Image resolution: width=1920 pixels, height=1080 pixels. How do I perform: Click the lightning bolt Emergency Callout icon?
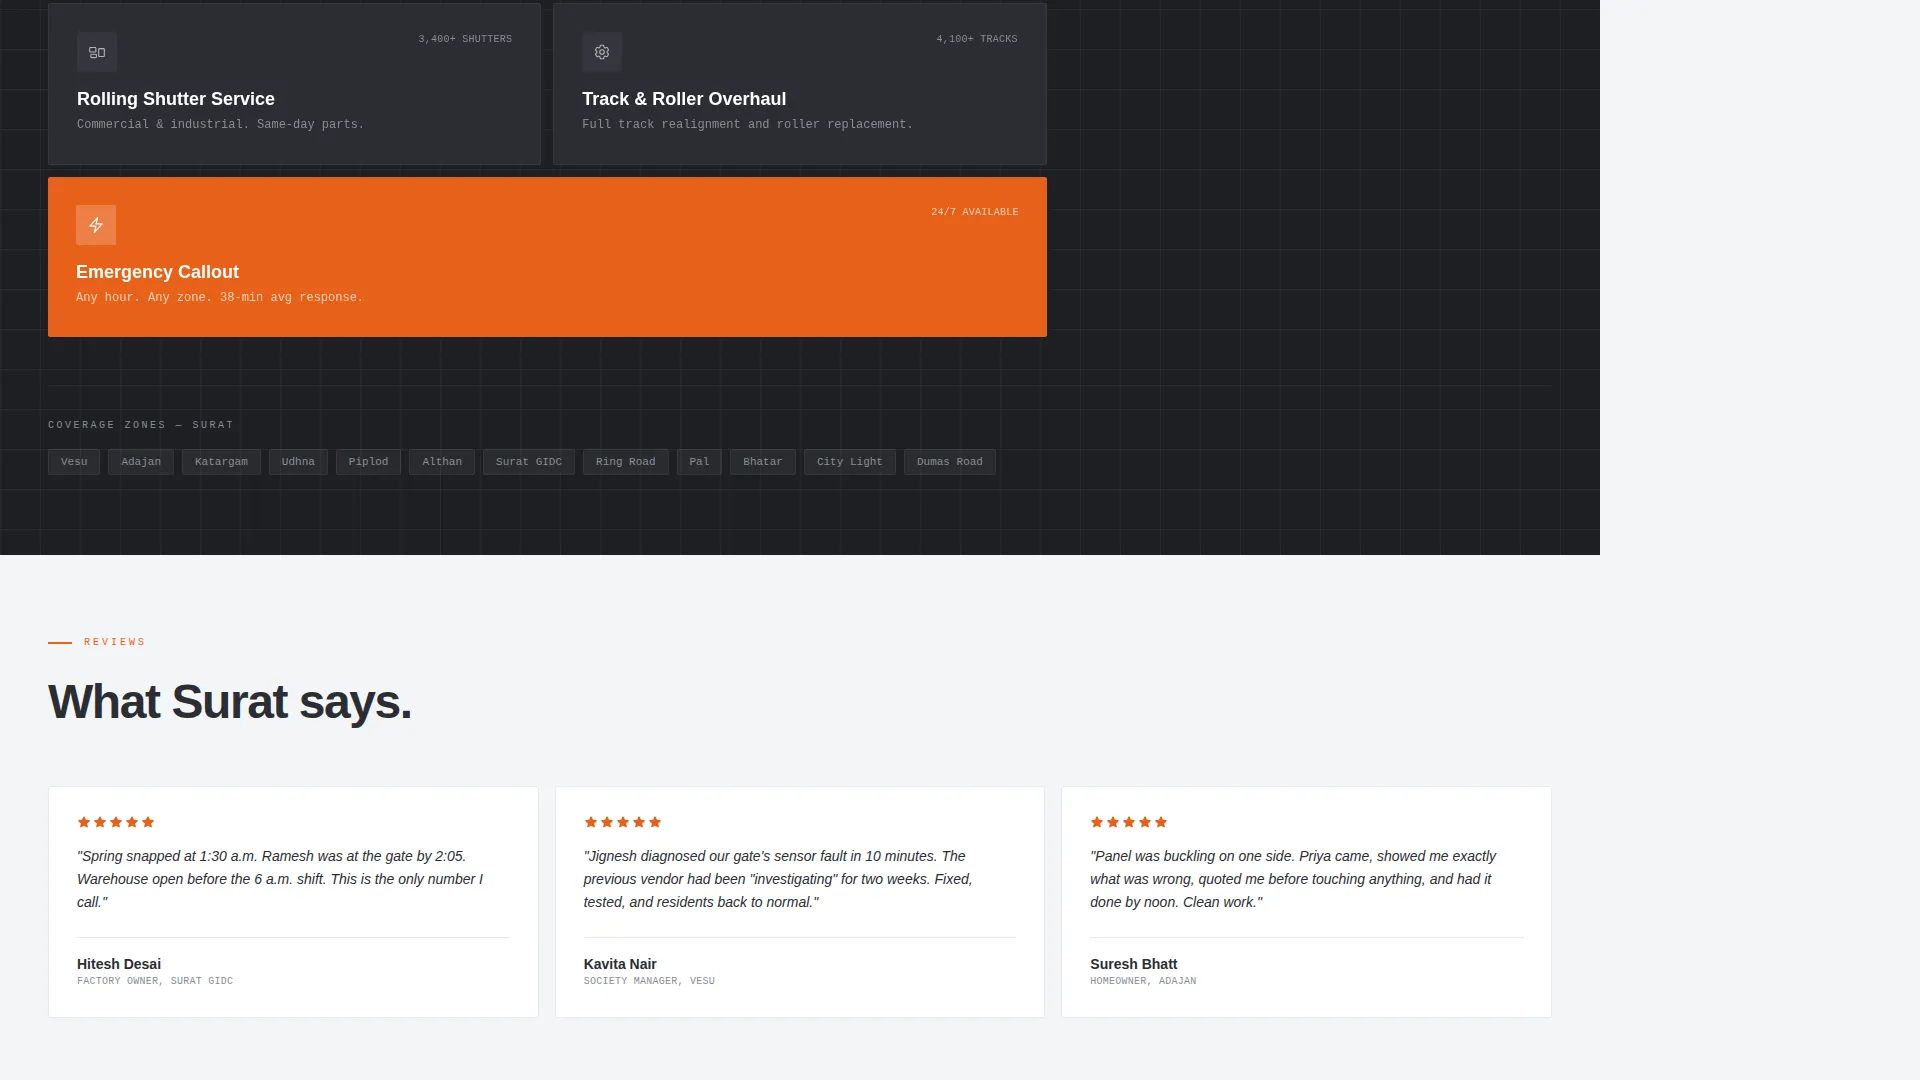click(96, 225)
